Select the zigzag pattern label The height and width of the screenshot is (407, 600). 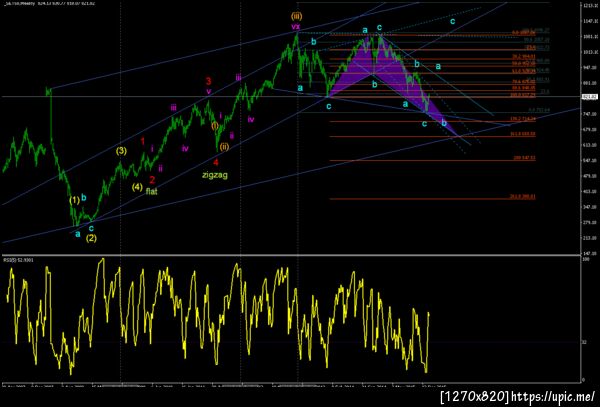point(215,175)
